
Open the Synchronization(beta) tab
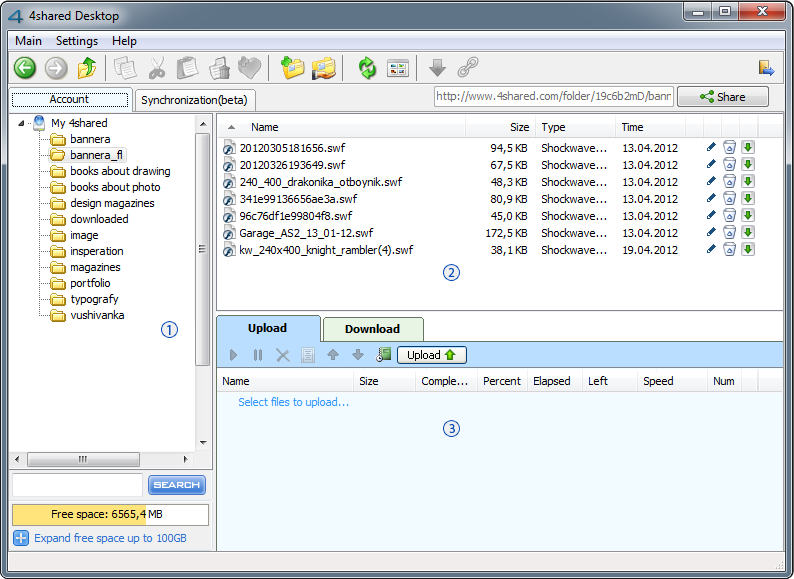coord(194,100)
